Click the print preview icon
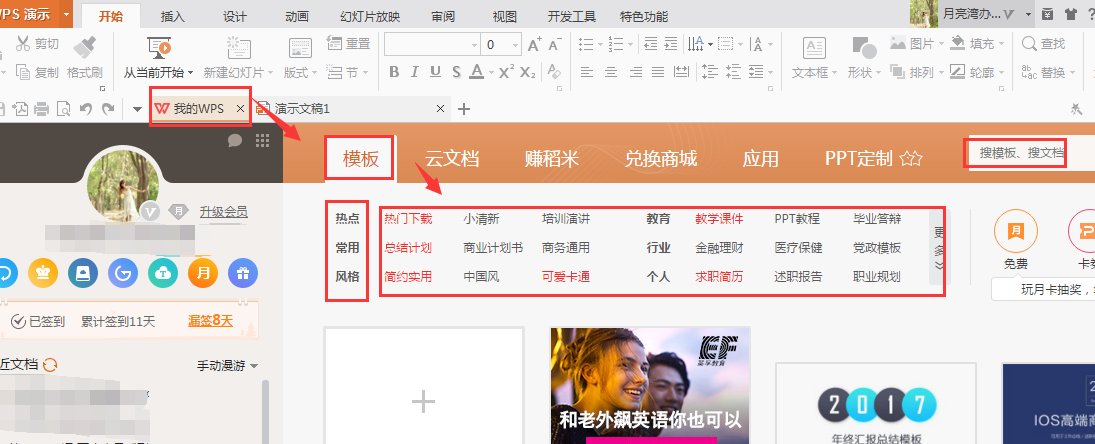 pos(64,109)
